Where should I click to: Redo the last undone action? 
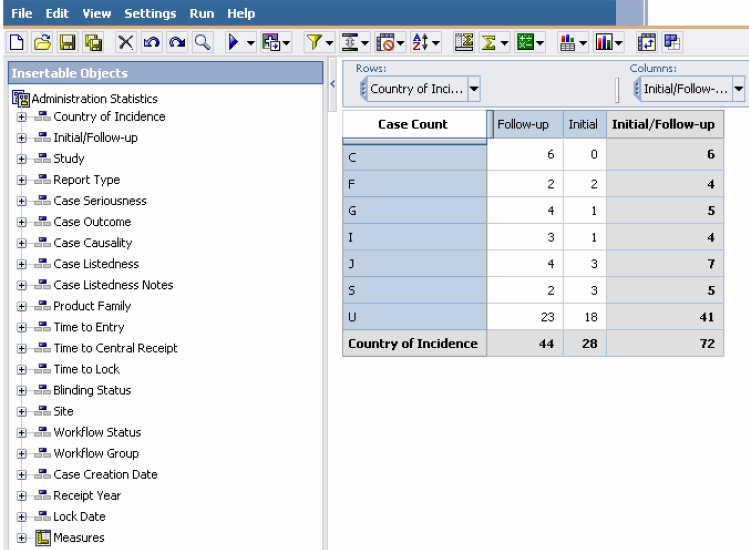(177, 43)
